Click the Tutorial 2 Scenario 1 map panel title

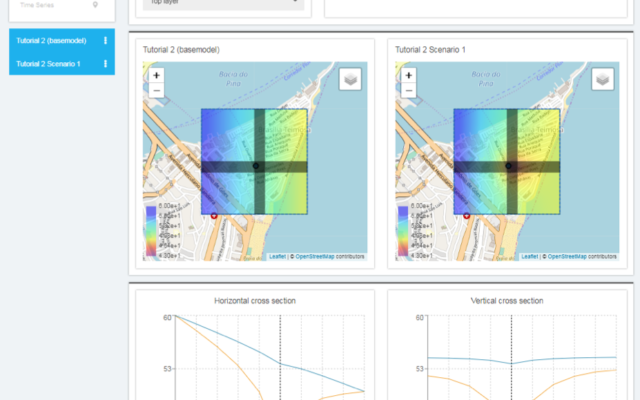coord(430,50)
